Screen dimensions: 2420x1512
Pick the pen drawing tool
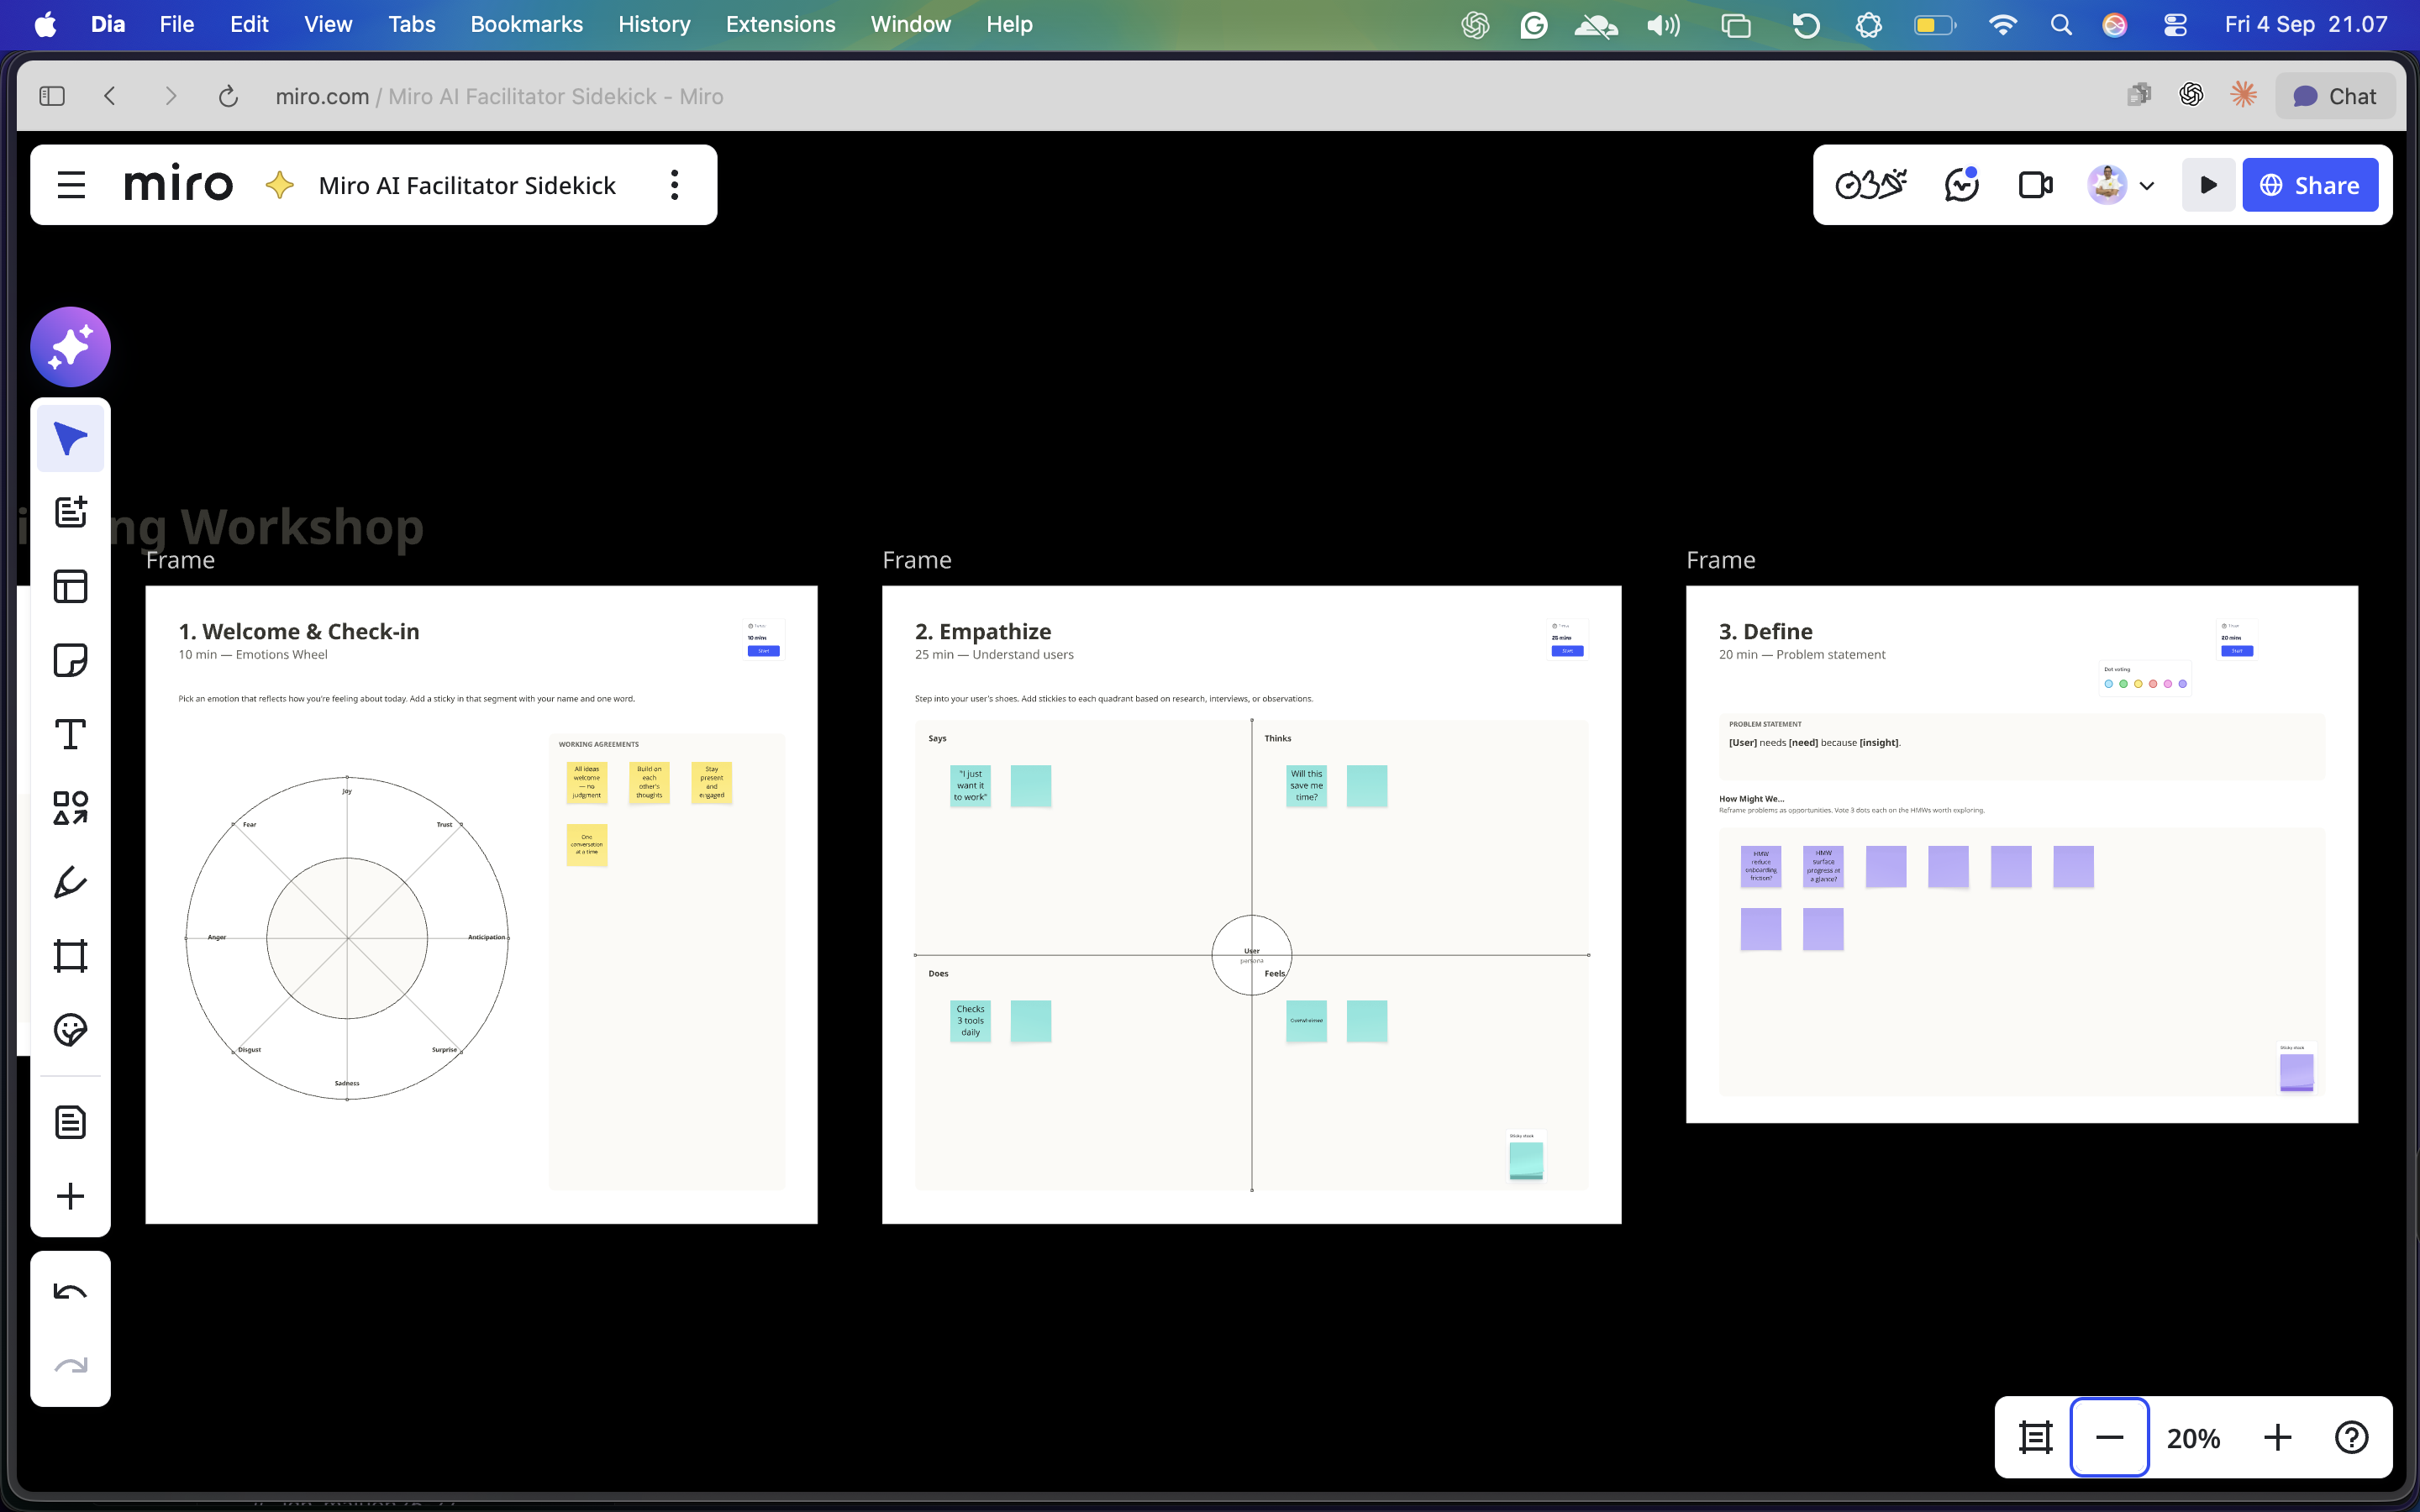(x=70, y=882)
